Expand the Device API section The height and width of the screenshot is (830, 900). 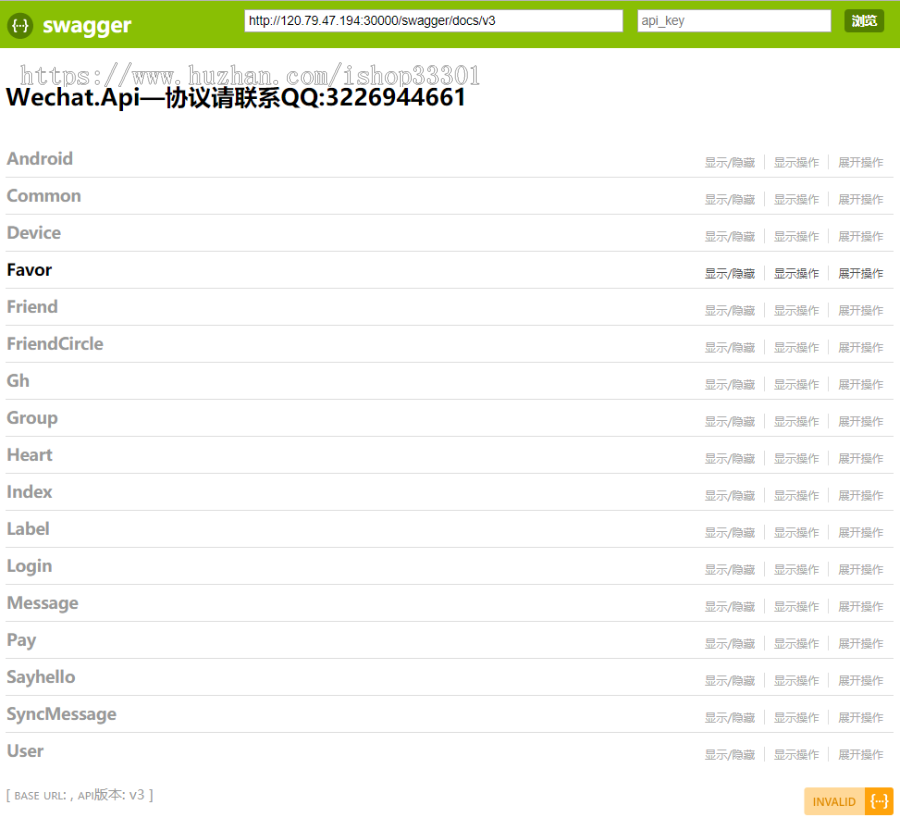[34, 232]
